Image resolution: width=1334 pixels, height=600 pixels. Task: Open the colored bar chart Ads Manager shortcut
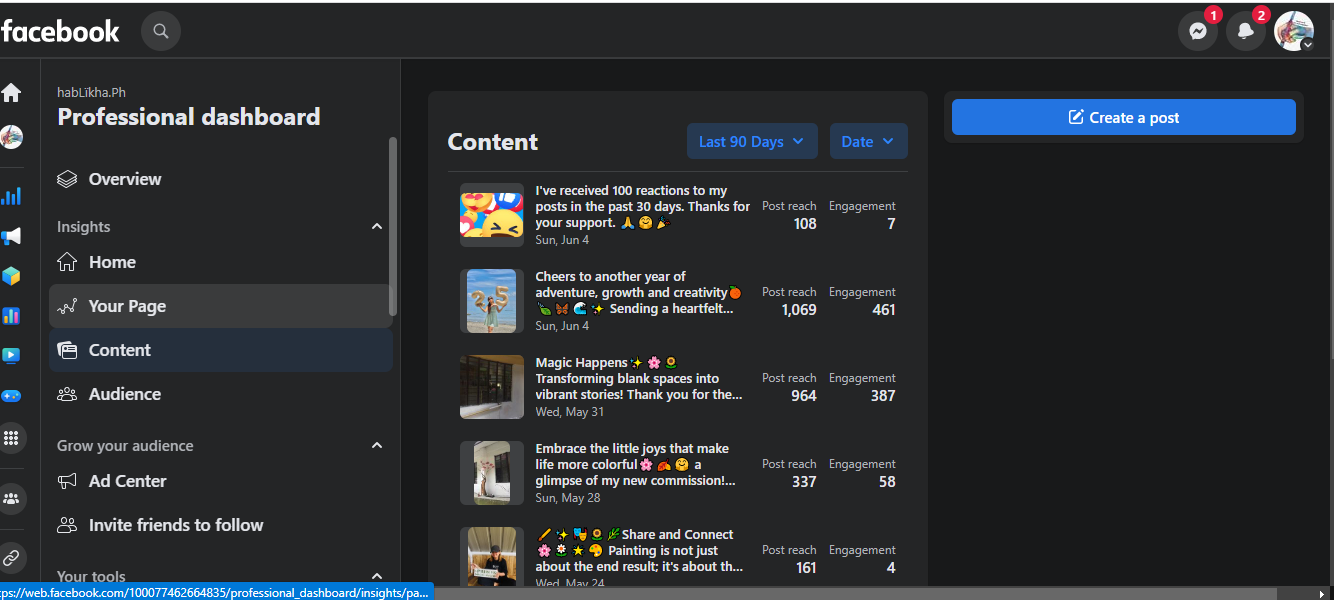coord(11,316)
